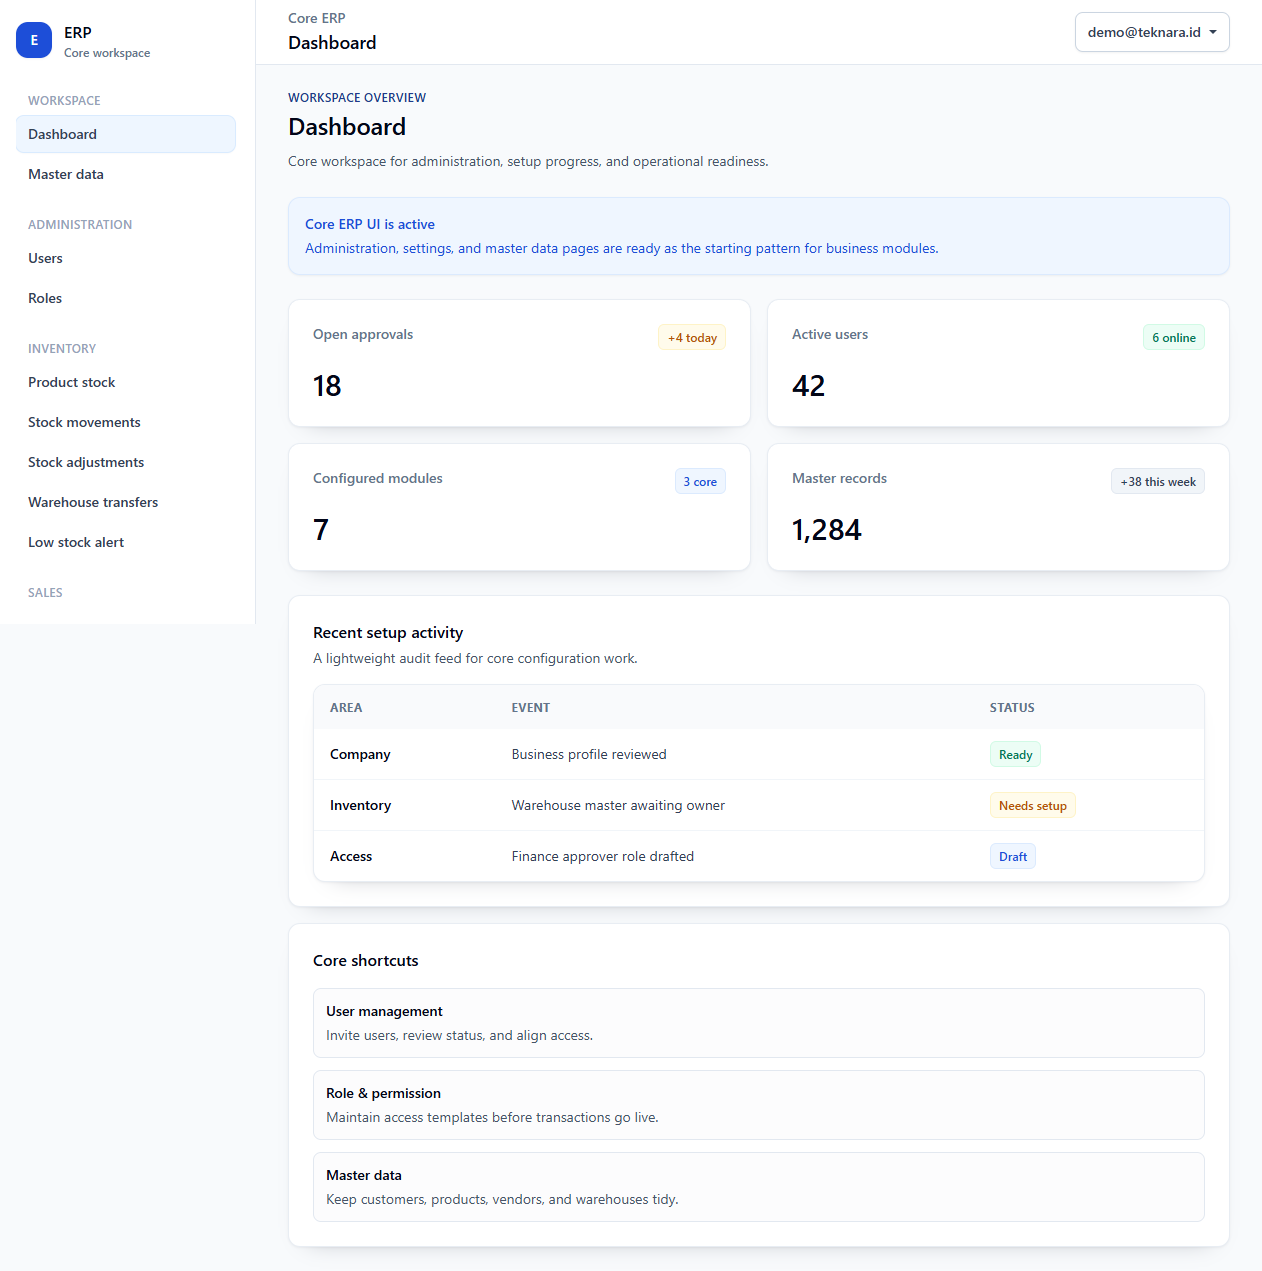Click the SALES section label in sidebar

(45, 593)
